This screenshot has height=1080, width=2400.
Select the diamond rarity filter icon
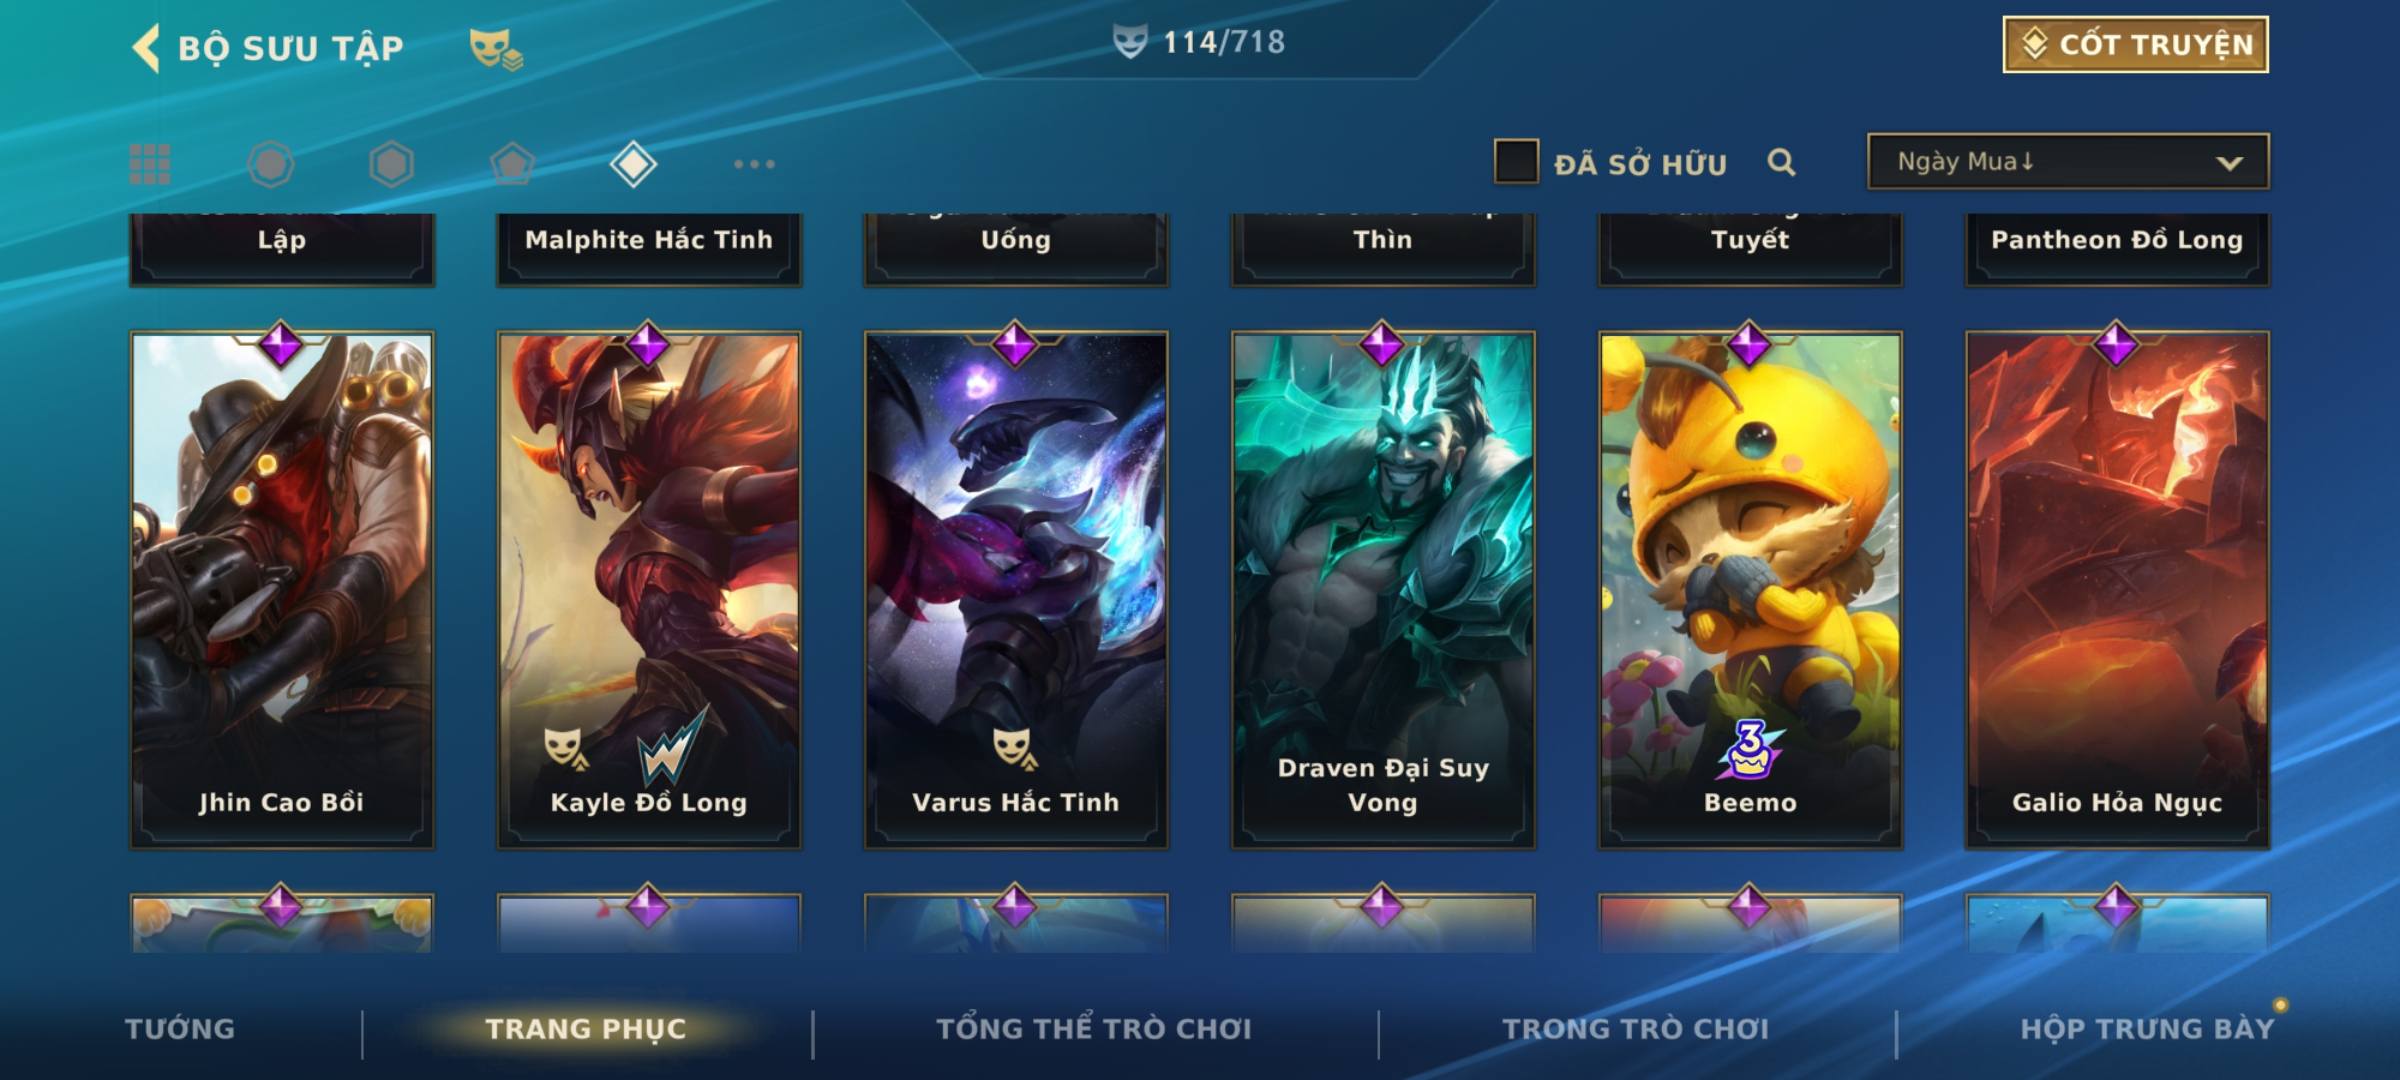633,164
